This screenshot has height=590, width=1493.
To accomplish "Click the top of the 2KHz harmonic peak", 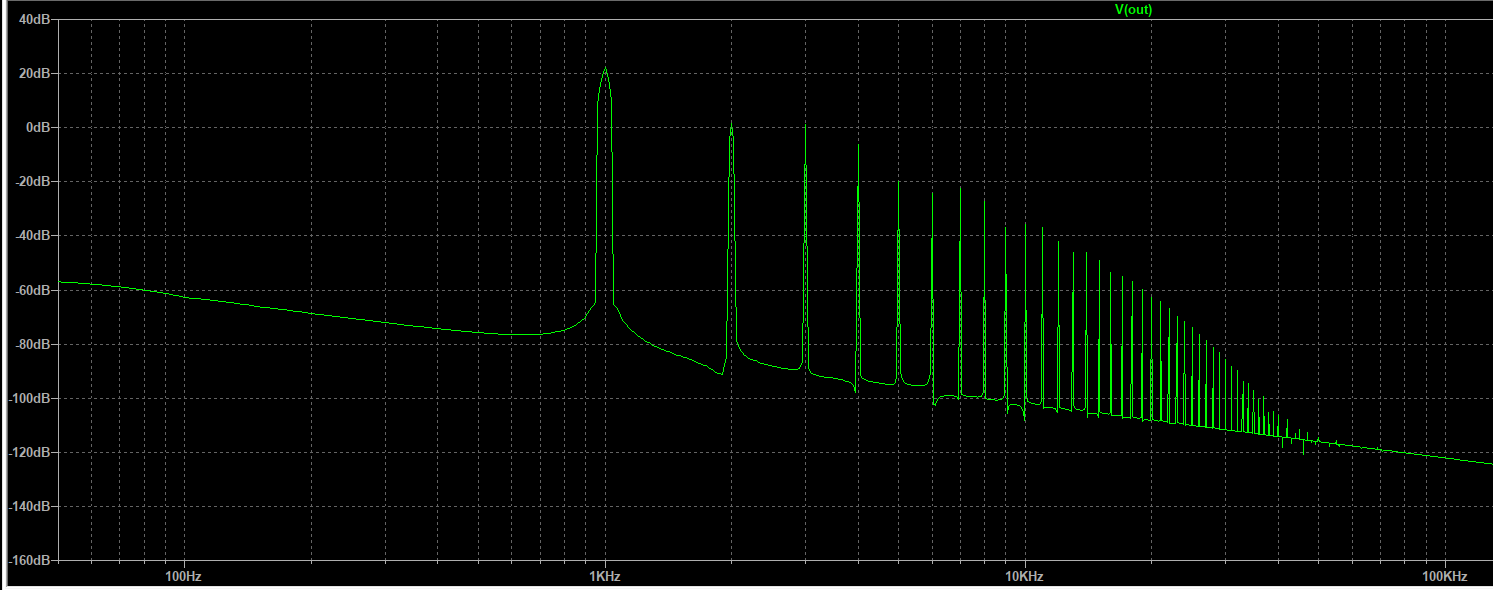I will [x=731, y=125].
